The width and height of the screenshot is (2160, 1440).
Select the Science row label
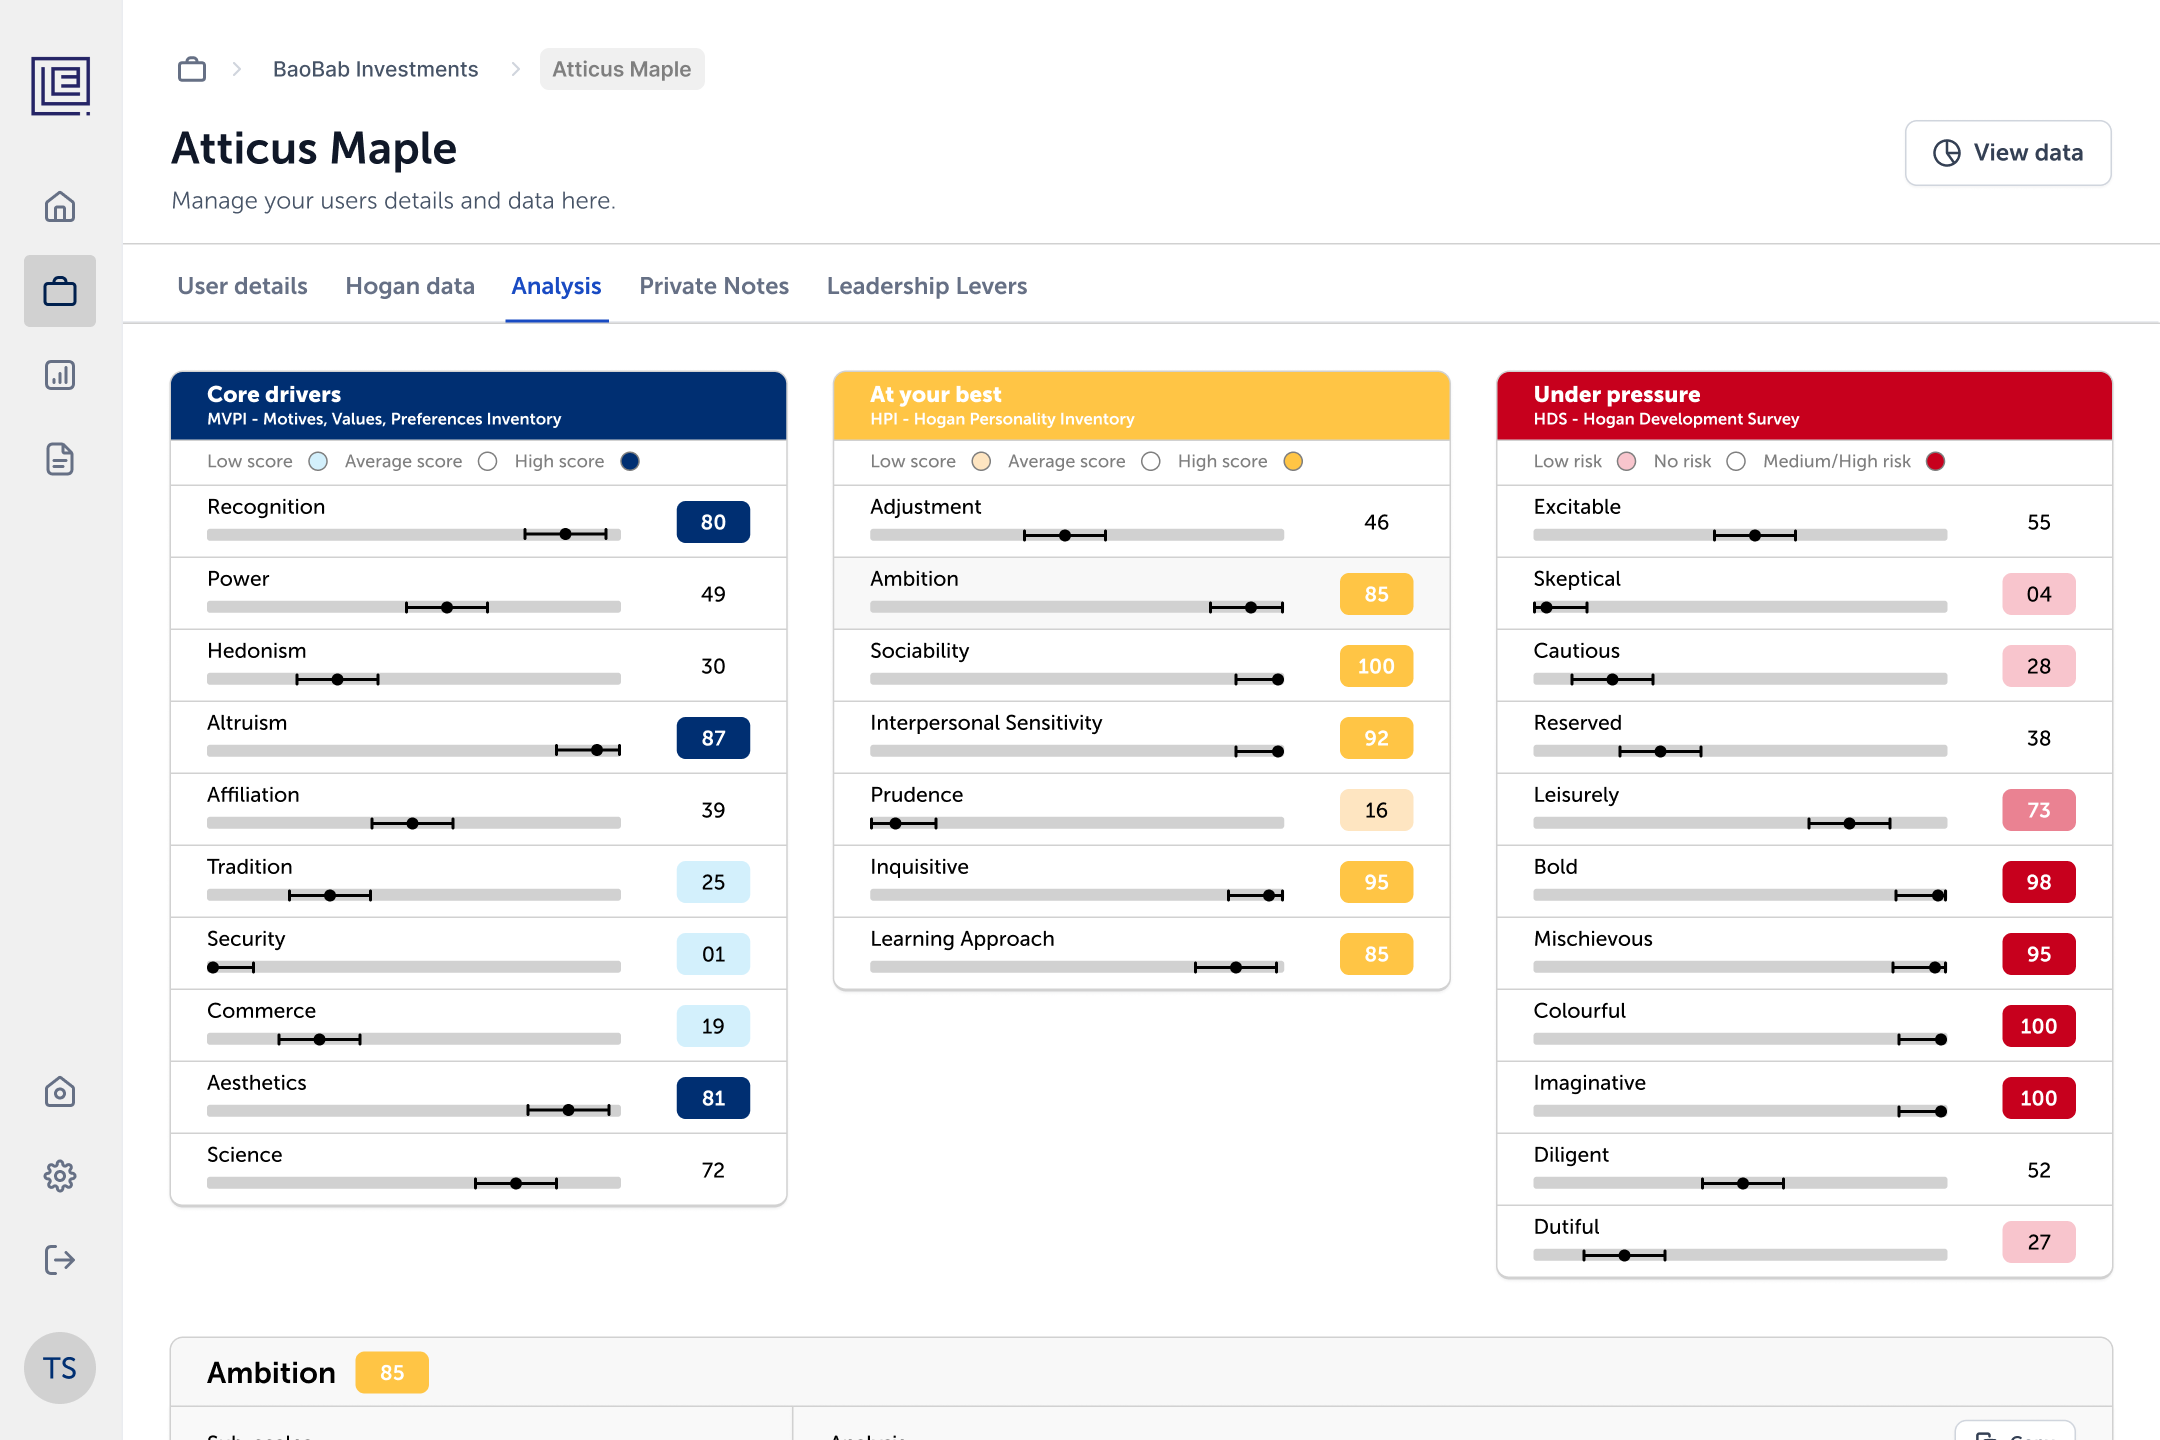[x=245, y=1155]
